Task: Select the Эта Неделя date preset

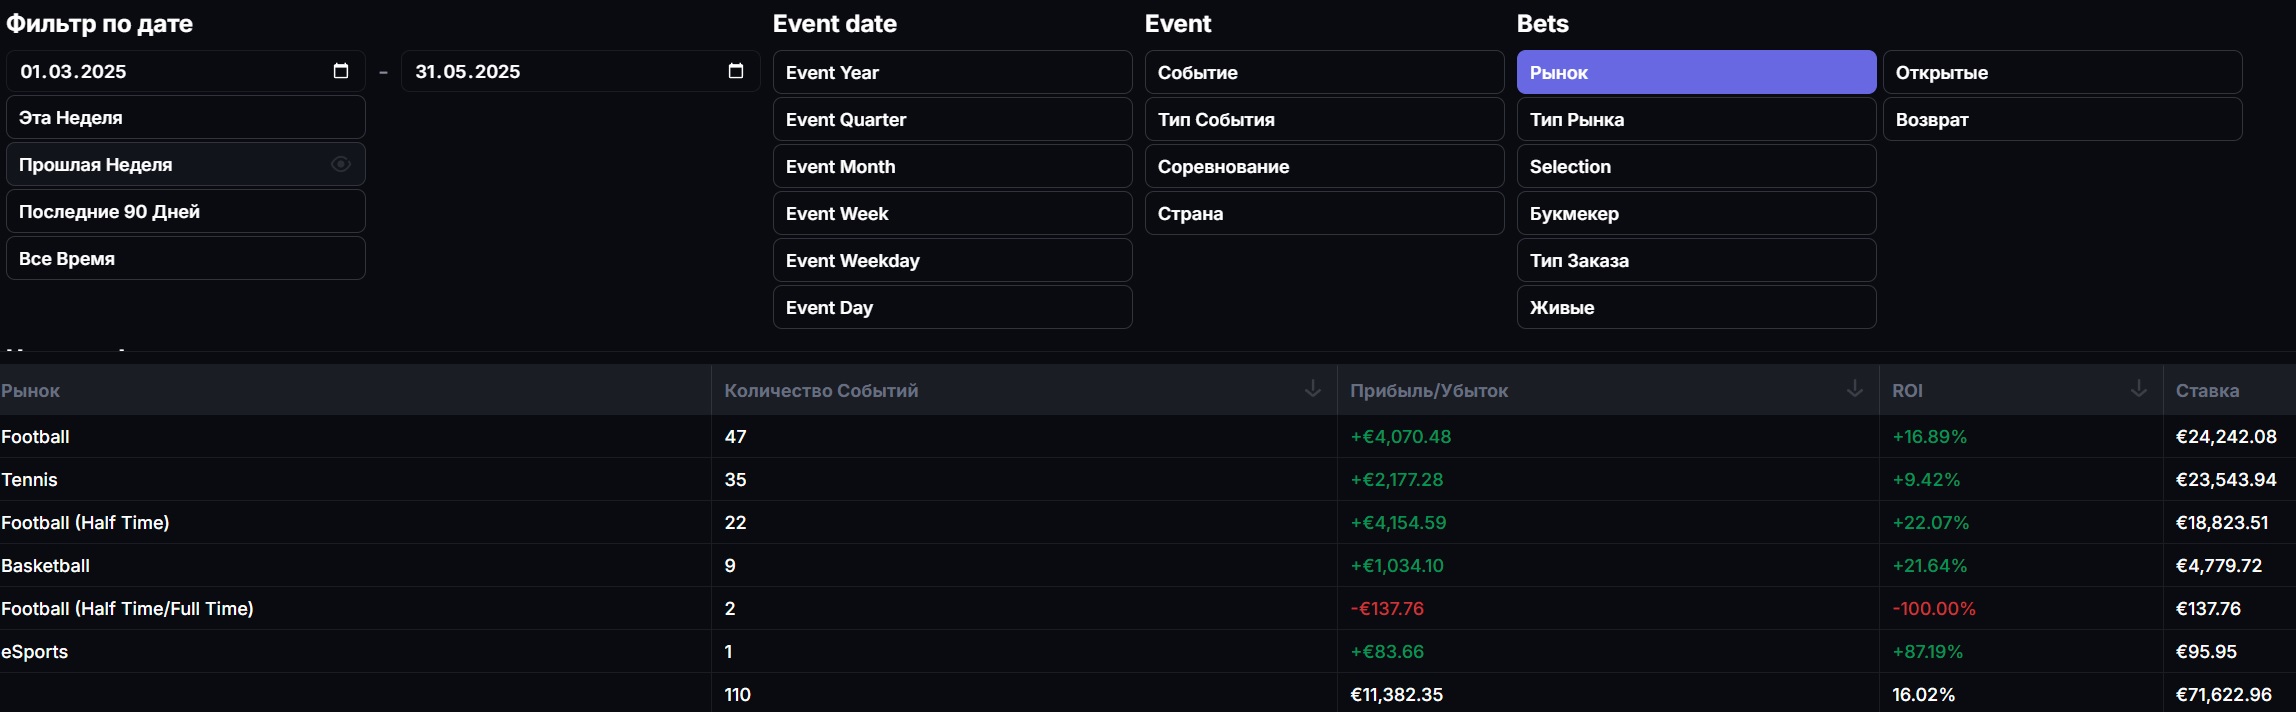Action: pyautogui.click(x=185, y=117)
